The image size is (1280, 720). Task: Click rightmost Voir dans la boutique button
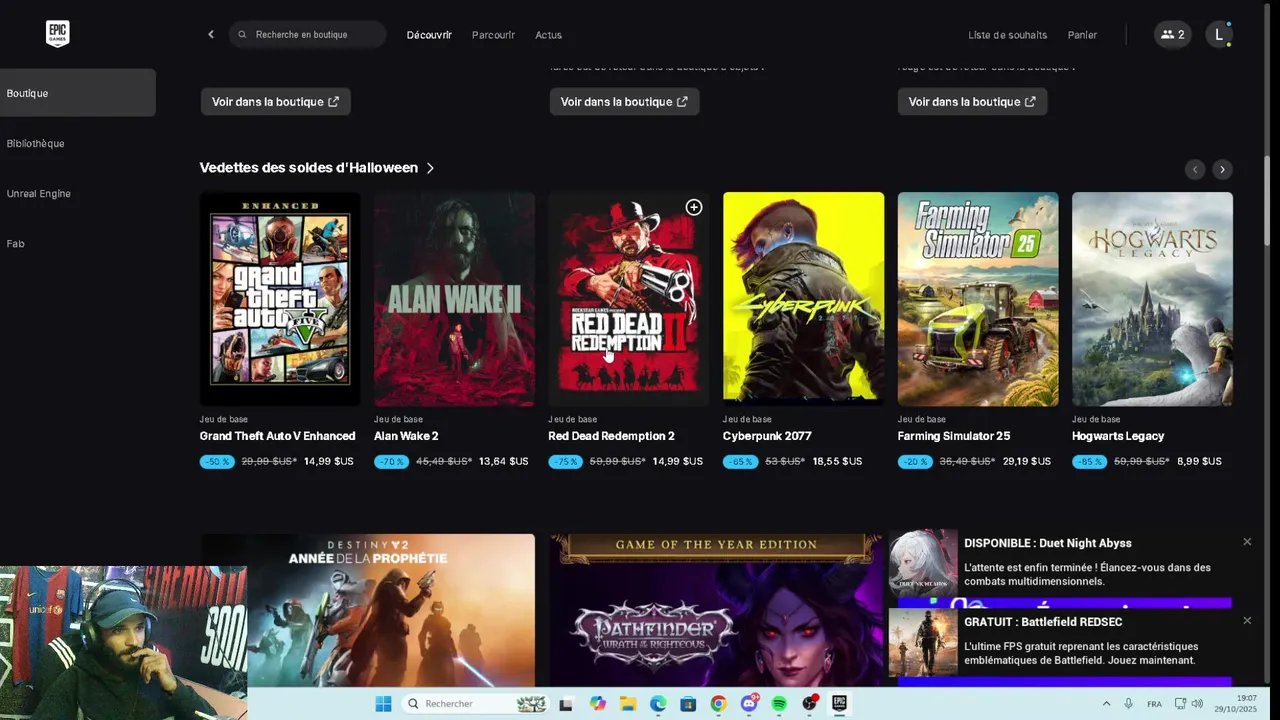972,102
